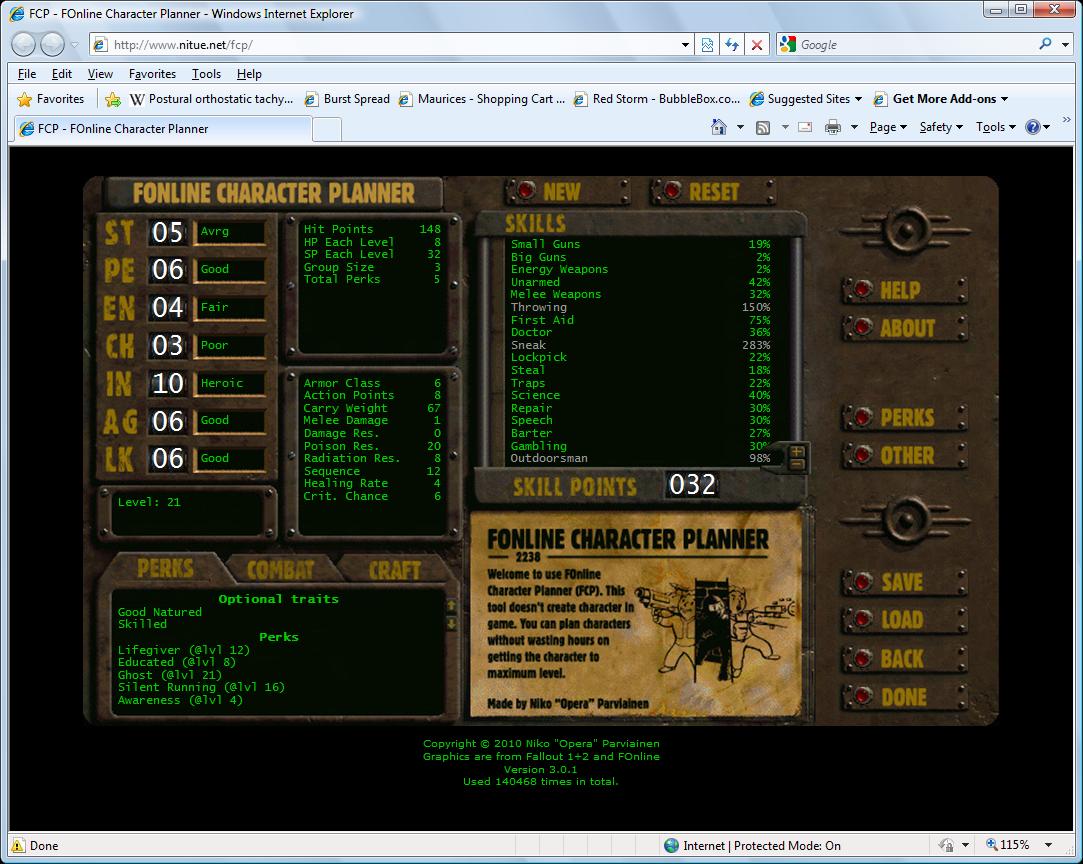
Task: Click the search magnifier icon
Action: point(1046,44)
